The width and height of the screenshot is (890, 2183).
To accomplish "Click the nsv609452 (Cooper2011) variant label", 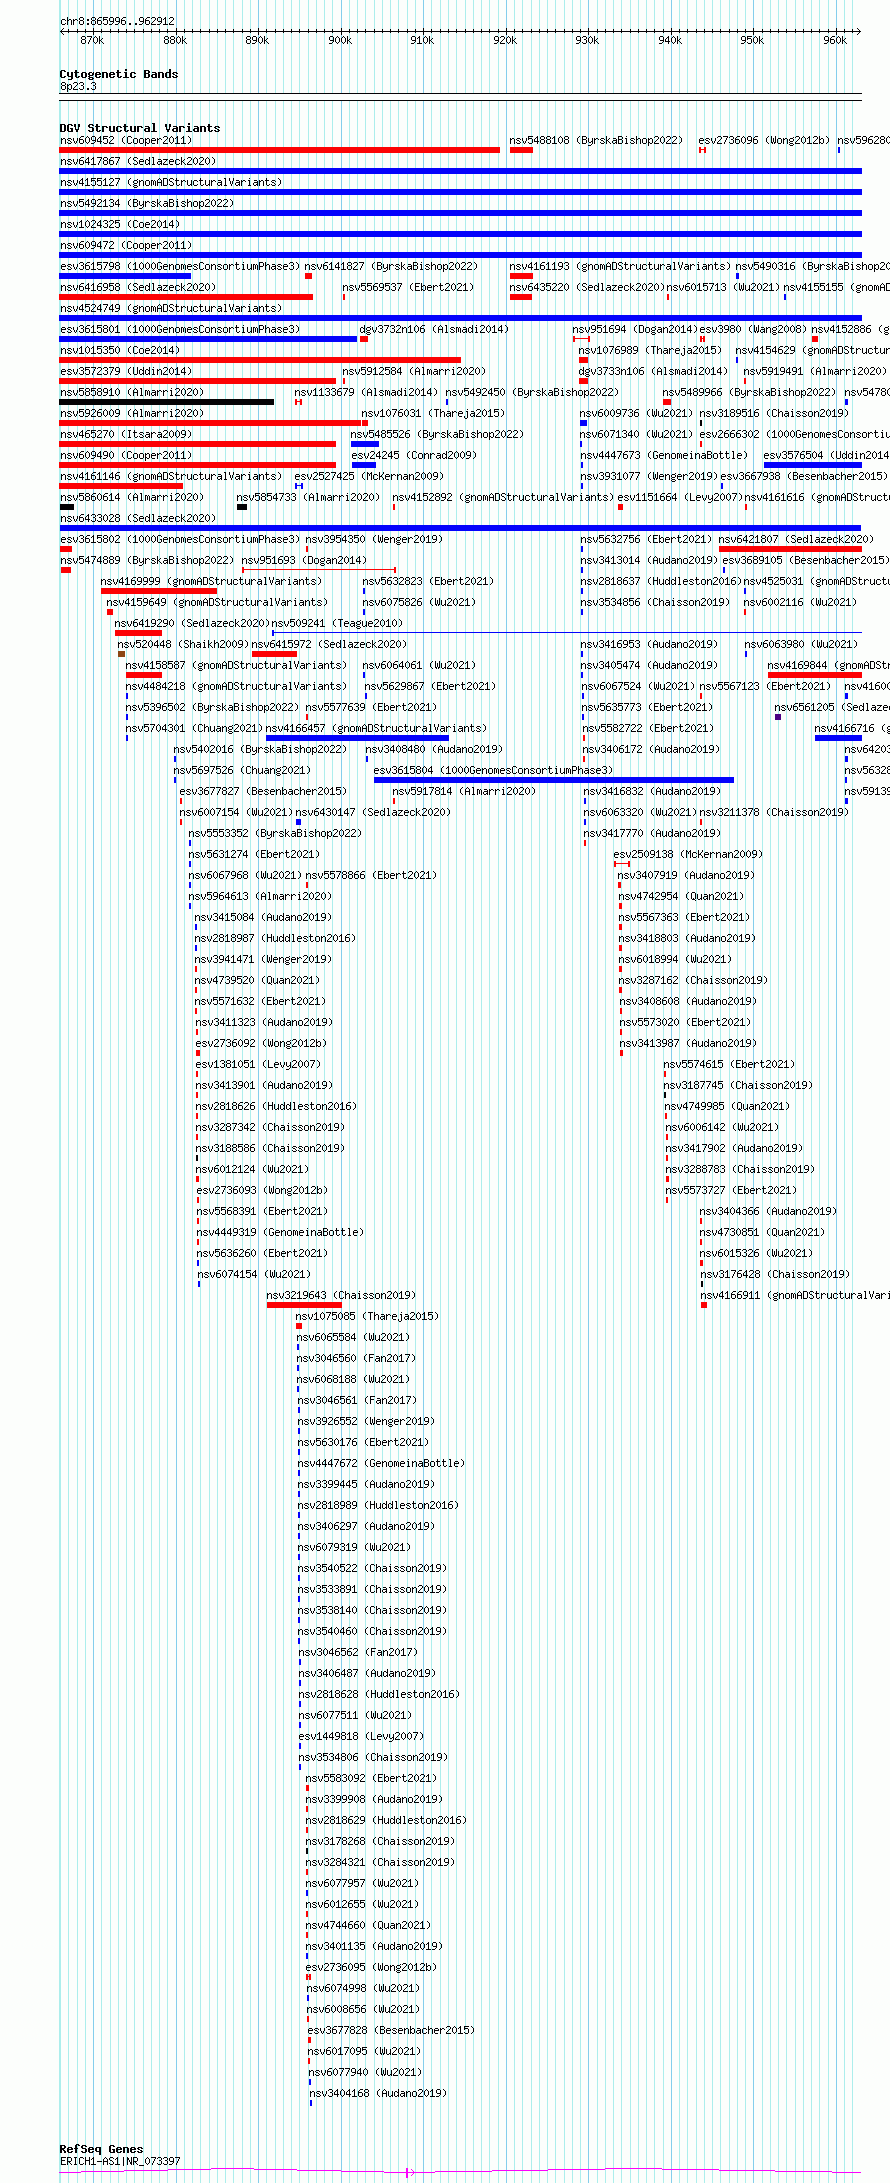I will 125,140.
